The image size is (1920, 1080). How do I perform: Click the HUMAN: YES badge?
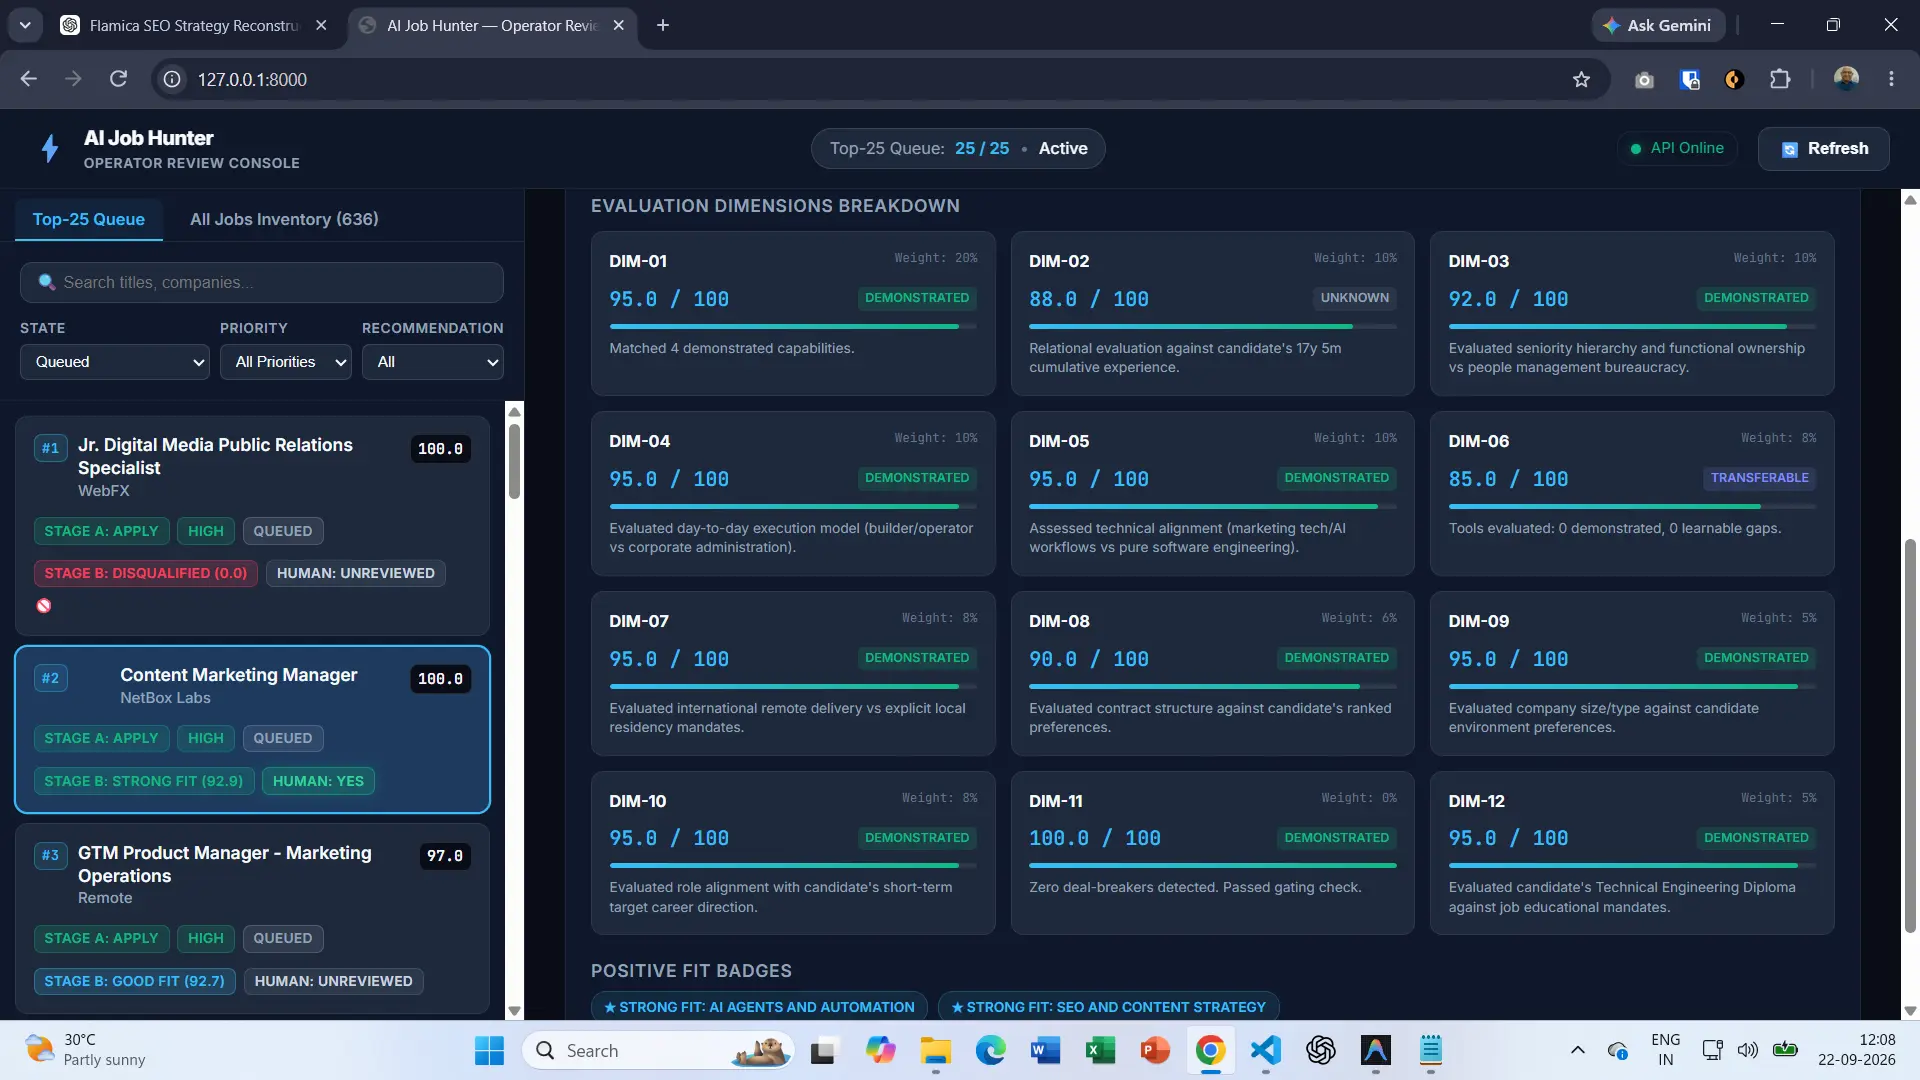318,781
